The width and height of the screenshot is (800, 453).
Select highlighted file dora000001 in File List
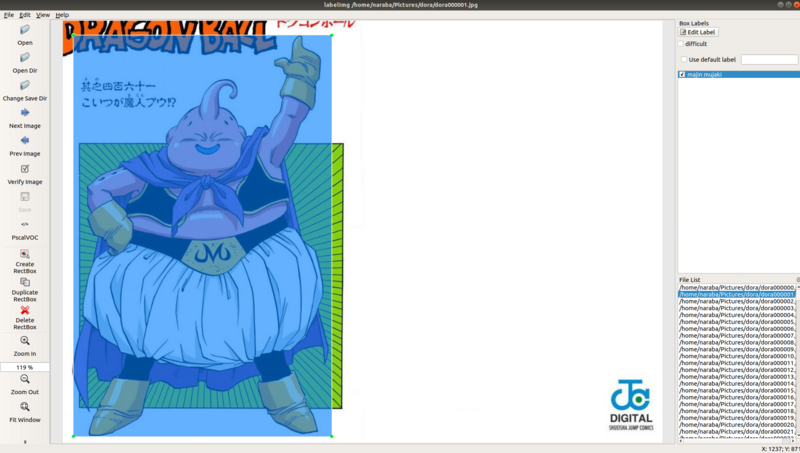click(737, 294)
